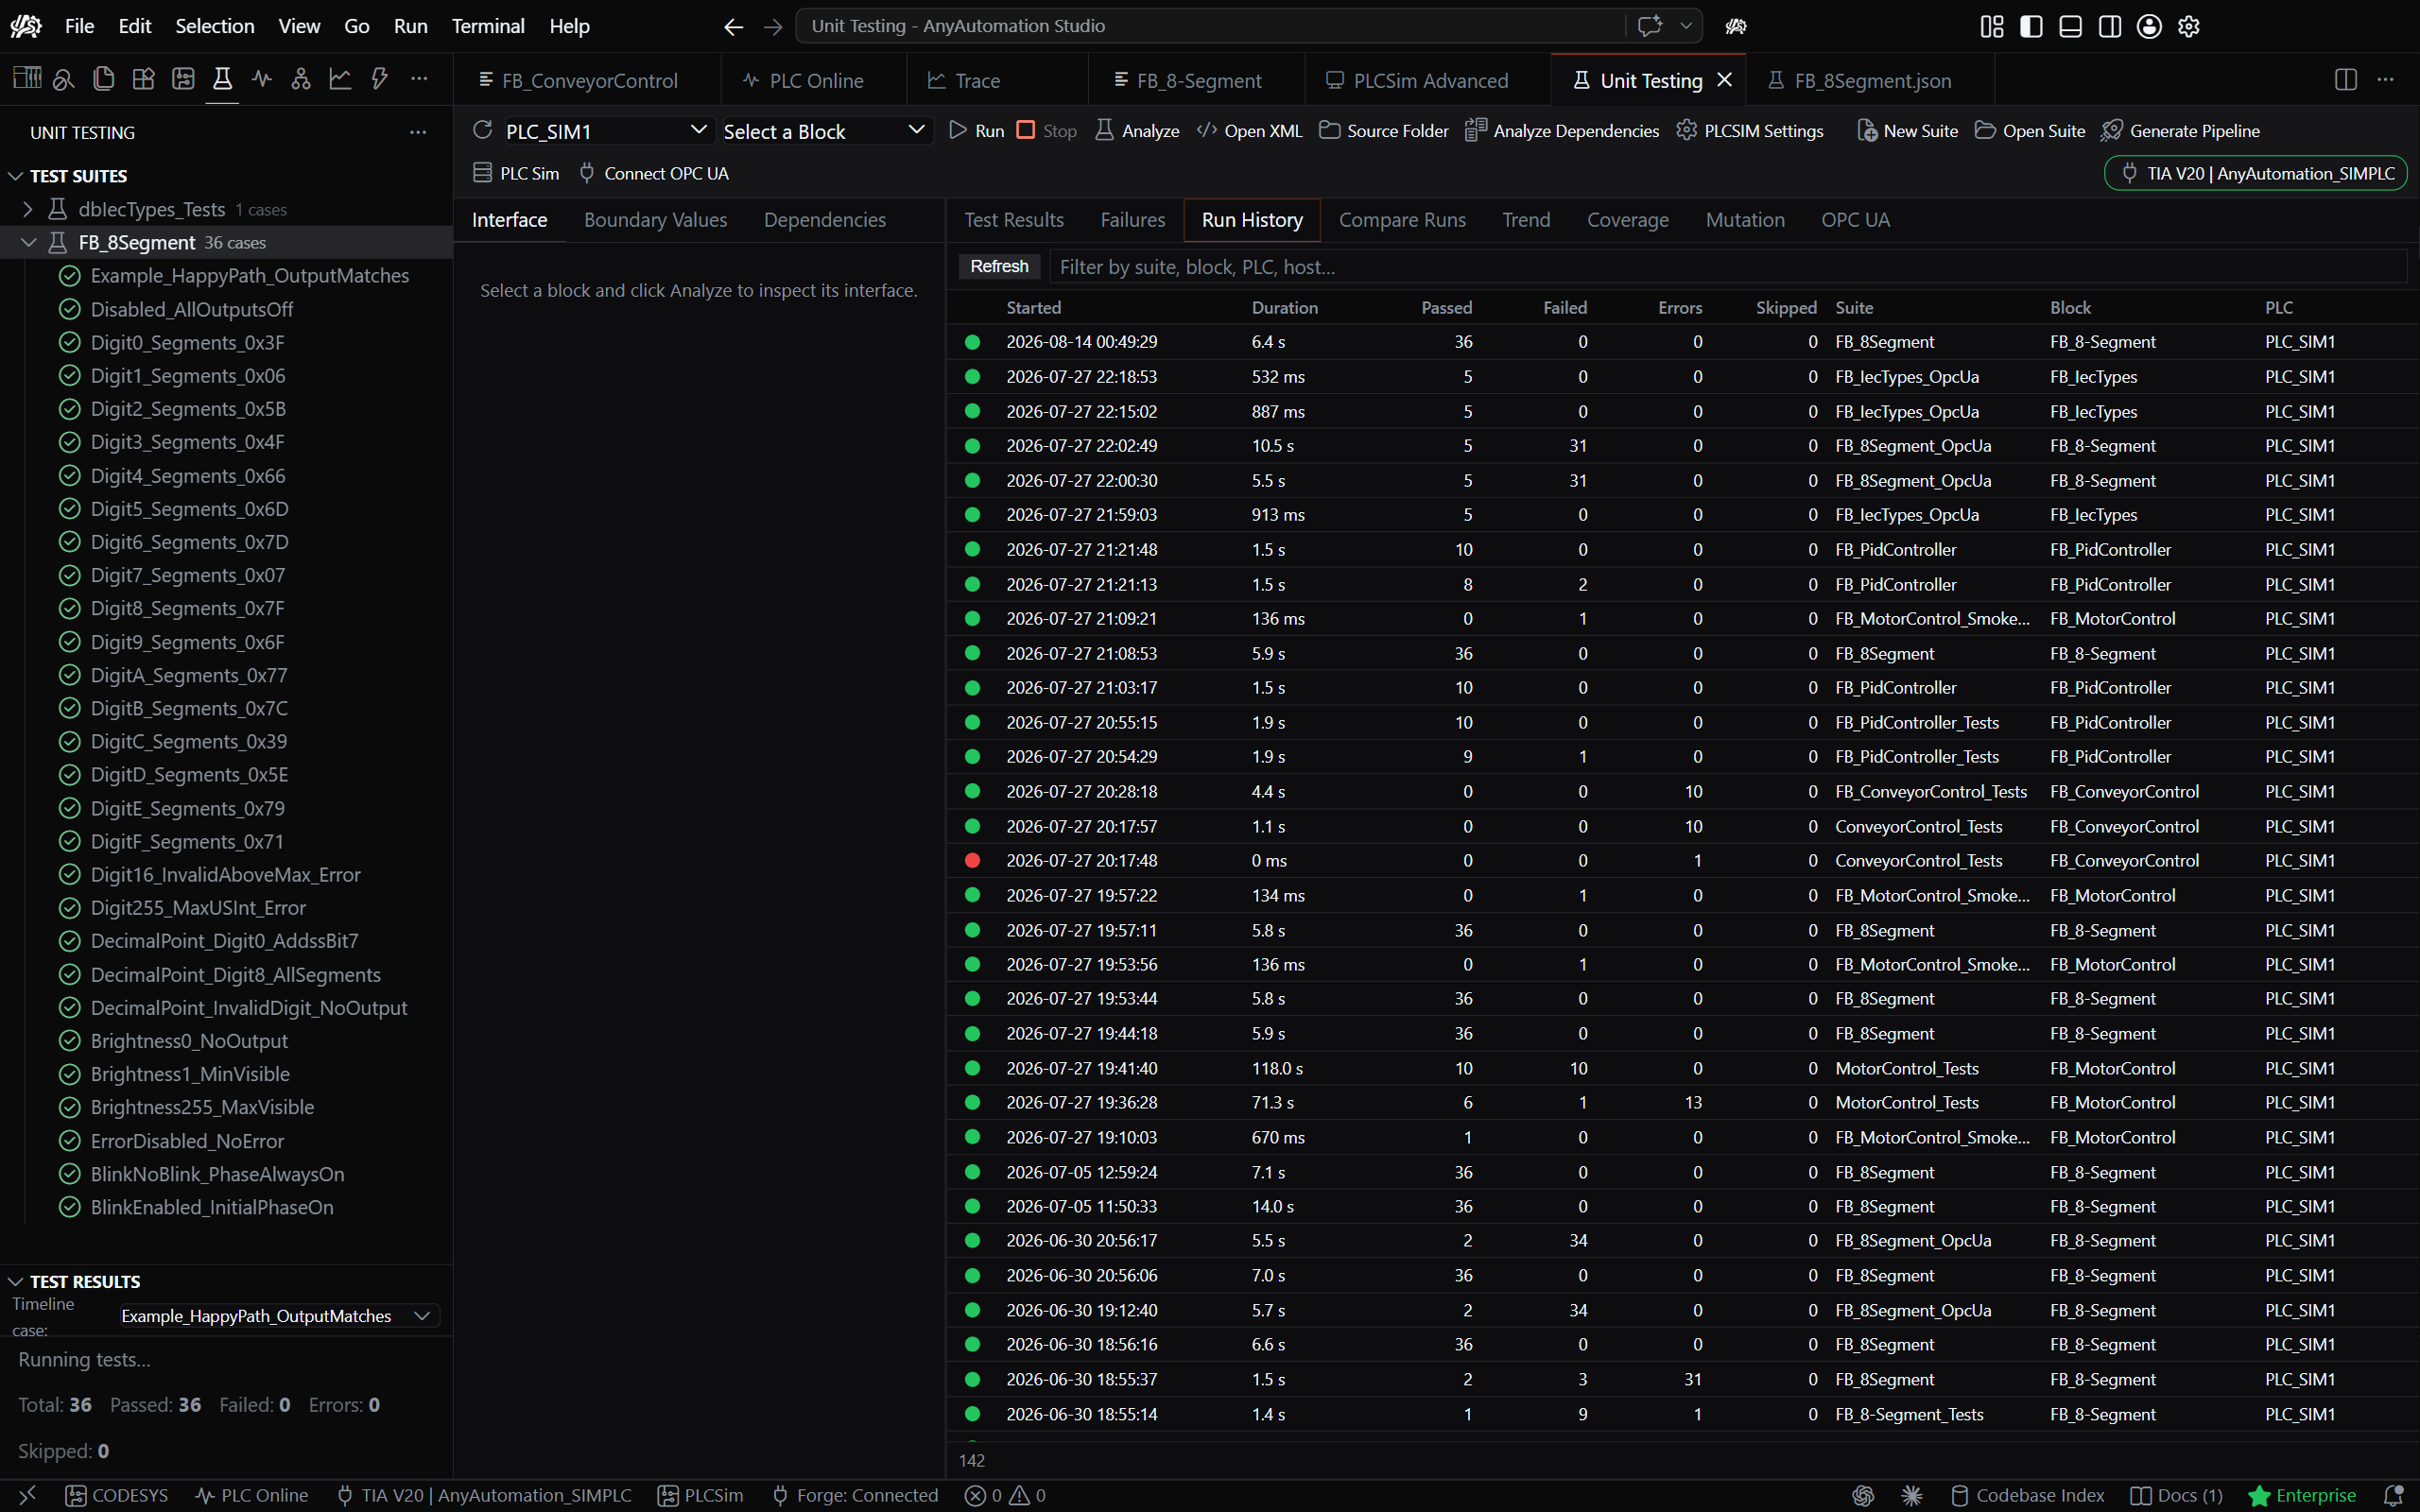Collapse the TEST RESULTS section
This screenshot has width=2420, height=1512.
[16, 1282]
